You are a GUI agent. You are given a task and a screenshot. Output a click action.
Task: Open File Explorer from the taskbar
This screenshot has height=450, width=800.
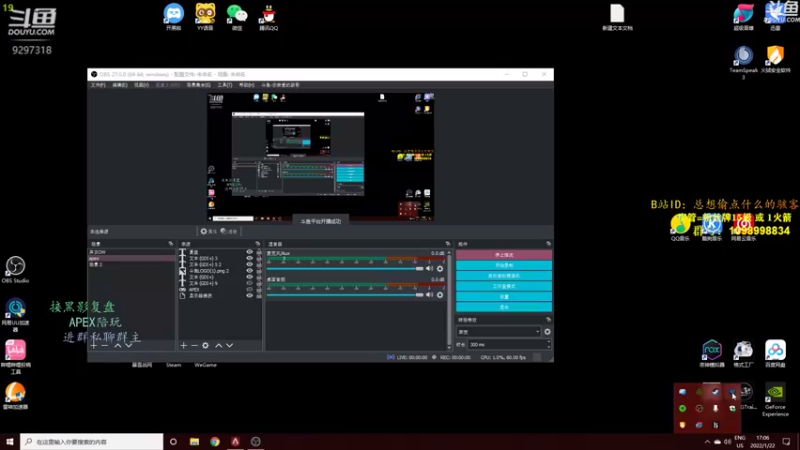[x=194, y=441]
